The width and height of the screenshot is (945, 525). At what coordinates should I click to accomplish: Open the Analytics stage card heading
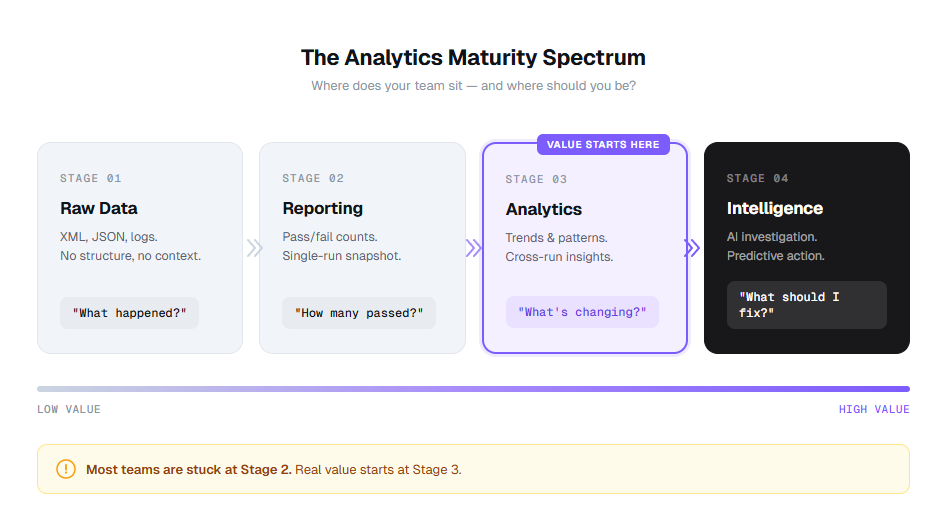coord(543,209)
